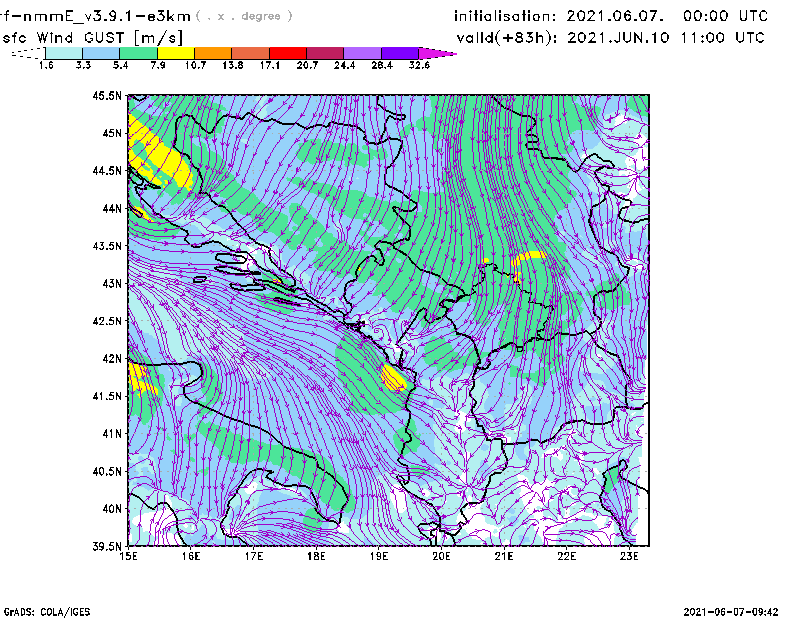Image resolution: width=800 pixels, height=618 pixels.
Task: Click the '20E' longitude label
Action: click(x=441, y=556)
